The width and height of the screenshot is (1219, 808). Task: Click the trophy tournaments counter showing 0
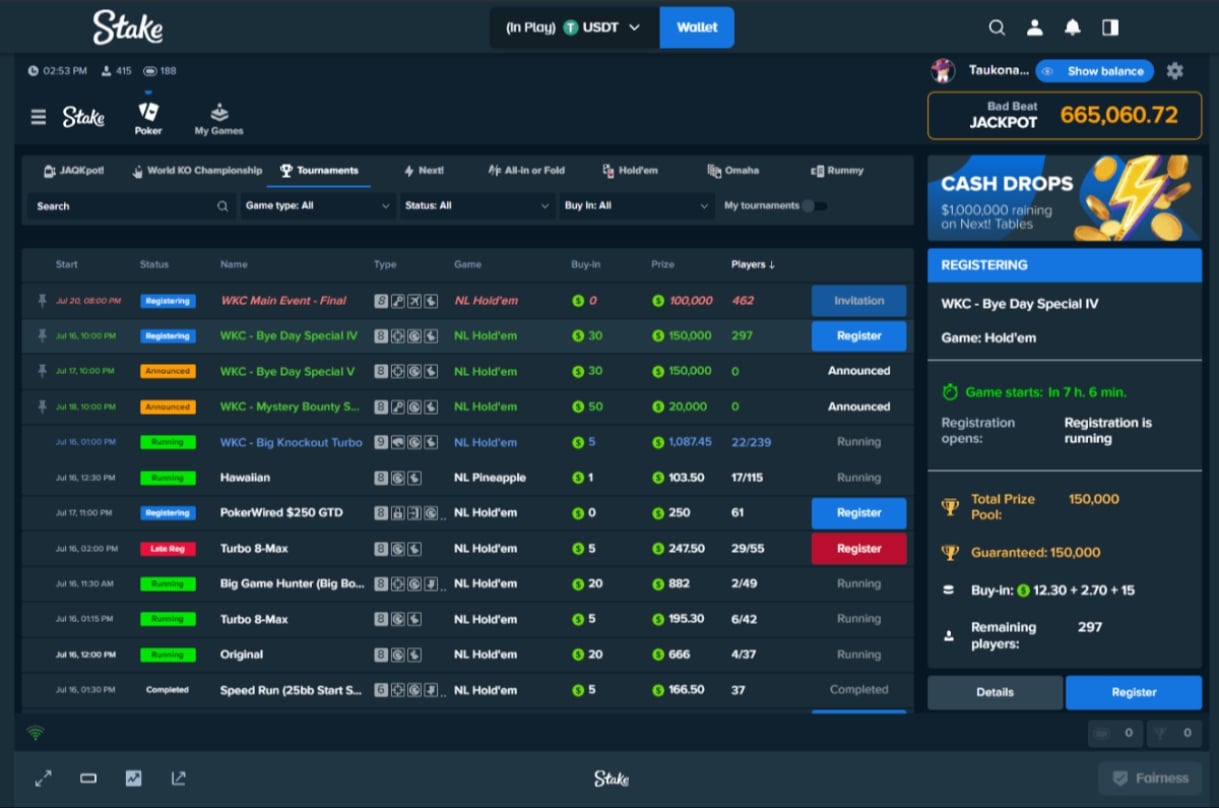[x=1174, y=733]
